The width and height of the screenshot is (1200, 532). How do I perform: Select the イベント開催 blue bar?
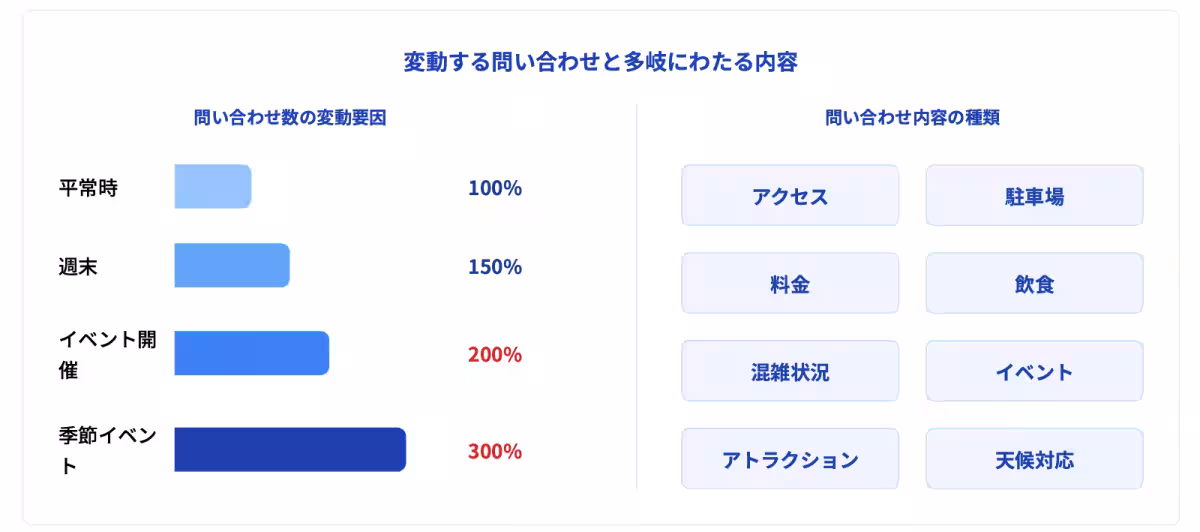[251, 354]
